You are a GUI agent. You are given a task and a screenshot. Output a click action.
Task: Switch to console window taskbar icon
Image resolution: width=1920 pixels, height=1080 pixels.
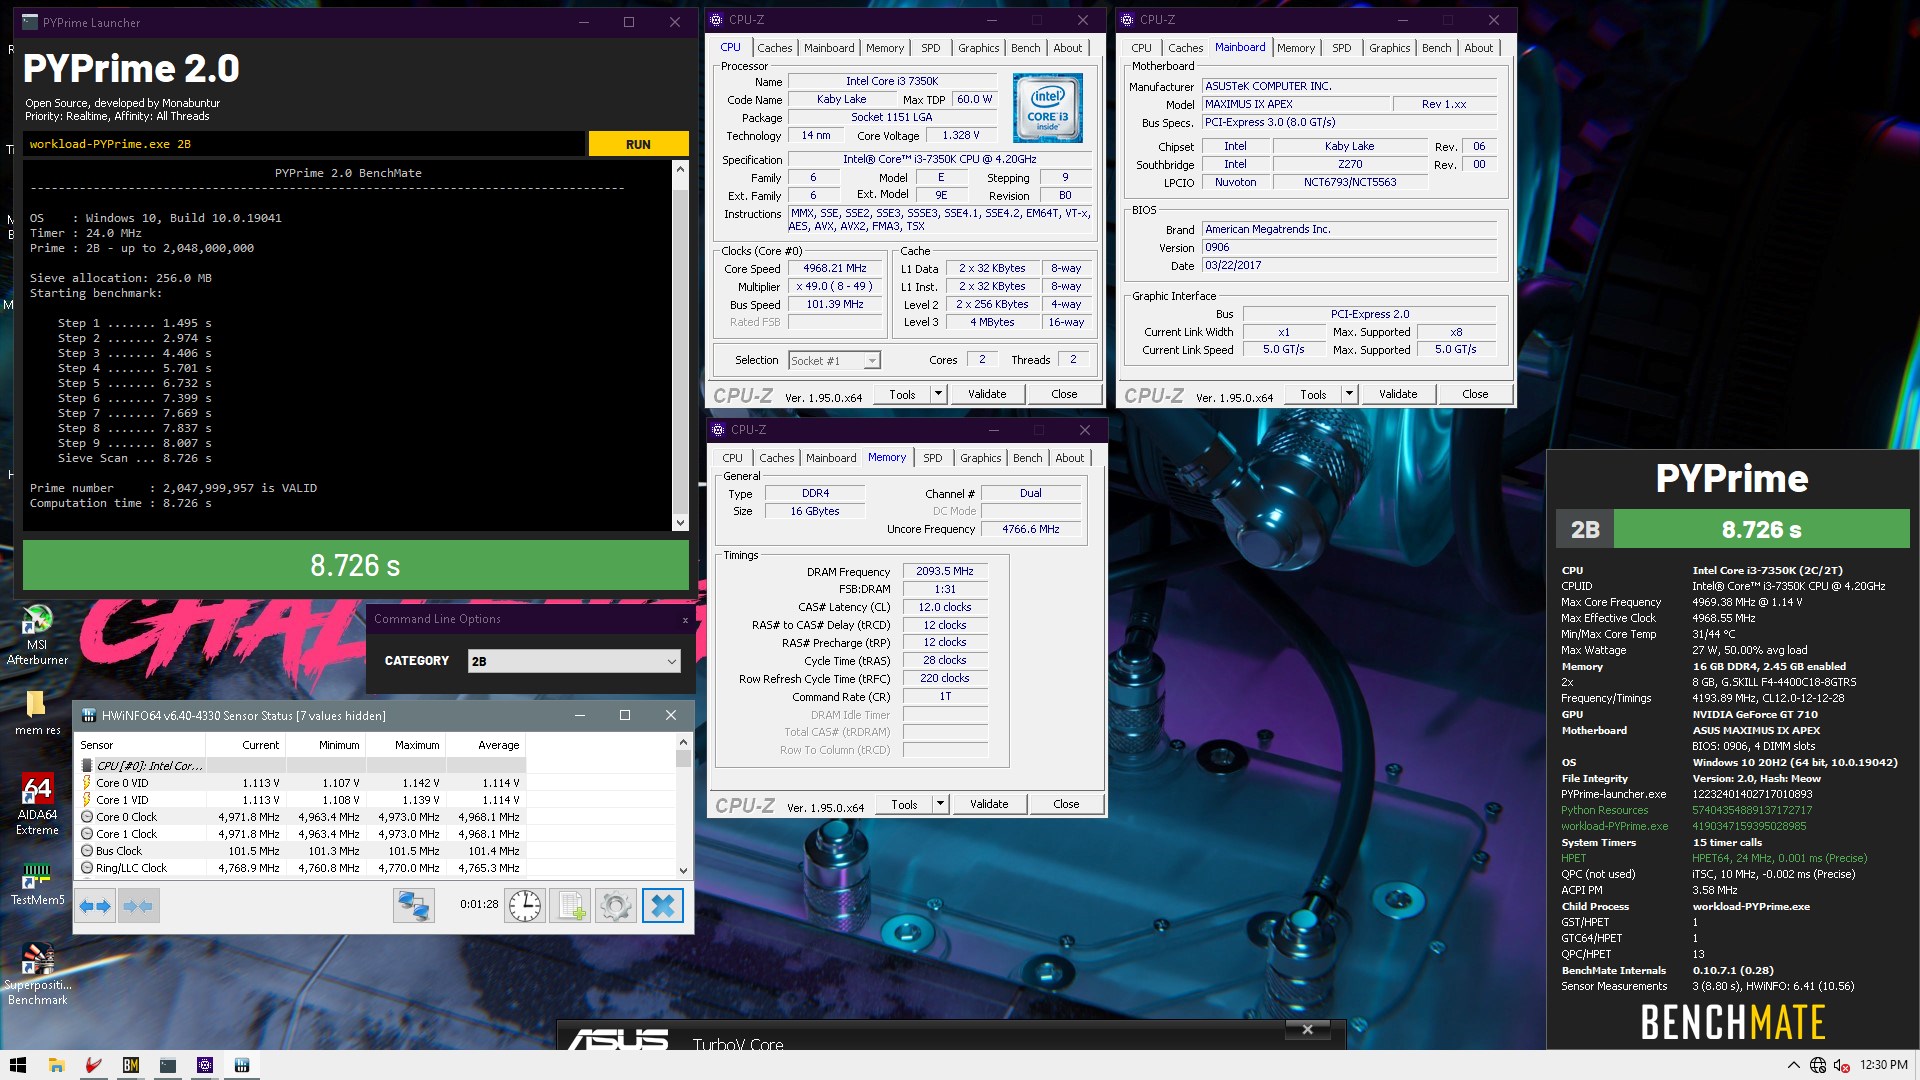[x=167, y=1065]
